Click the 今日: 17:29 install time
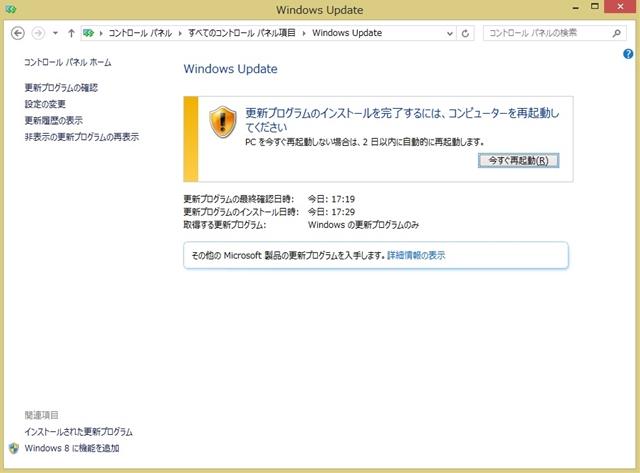 tap(331, 212)
